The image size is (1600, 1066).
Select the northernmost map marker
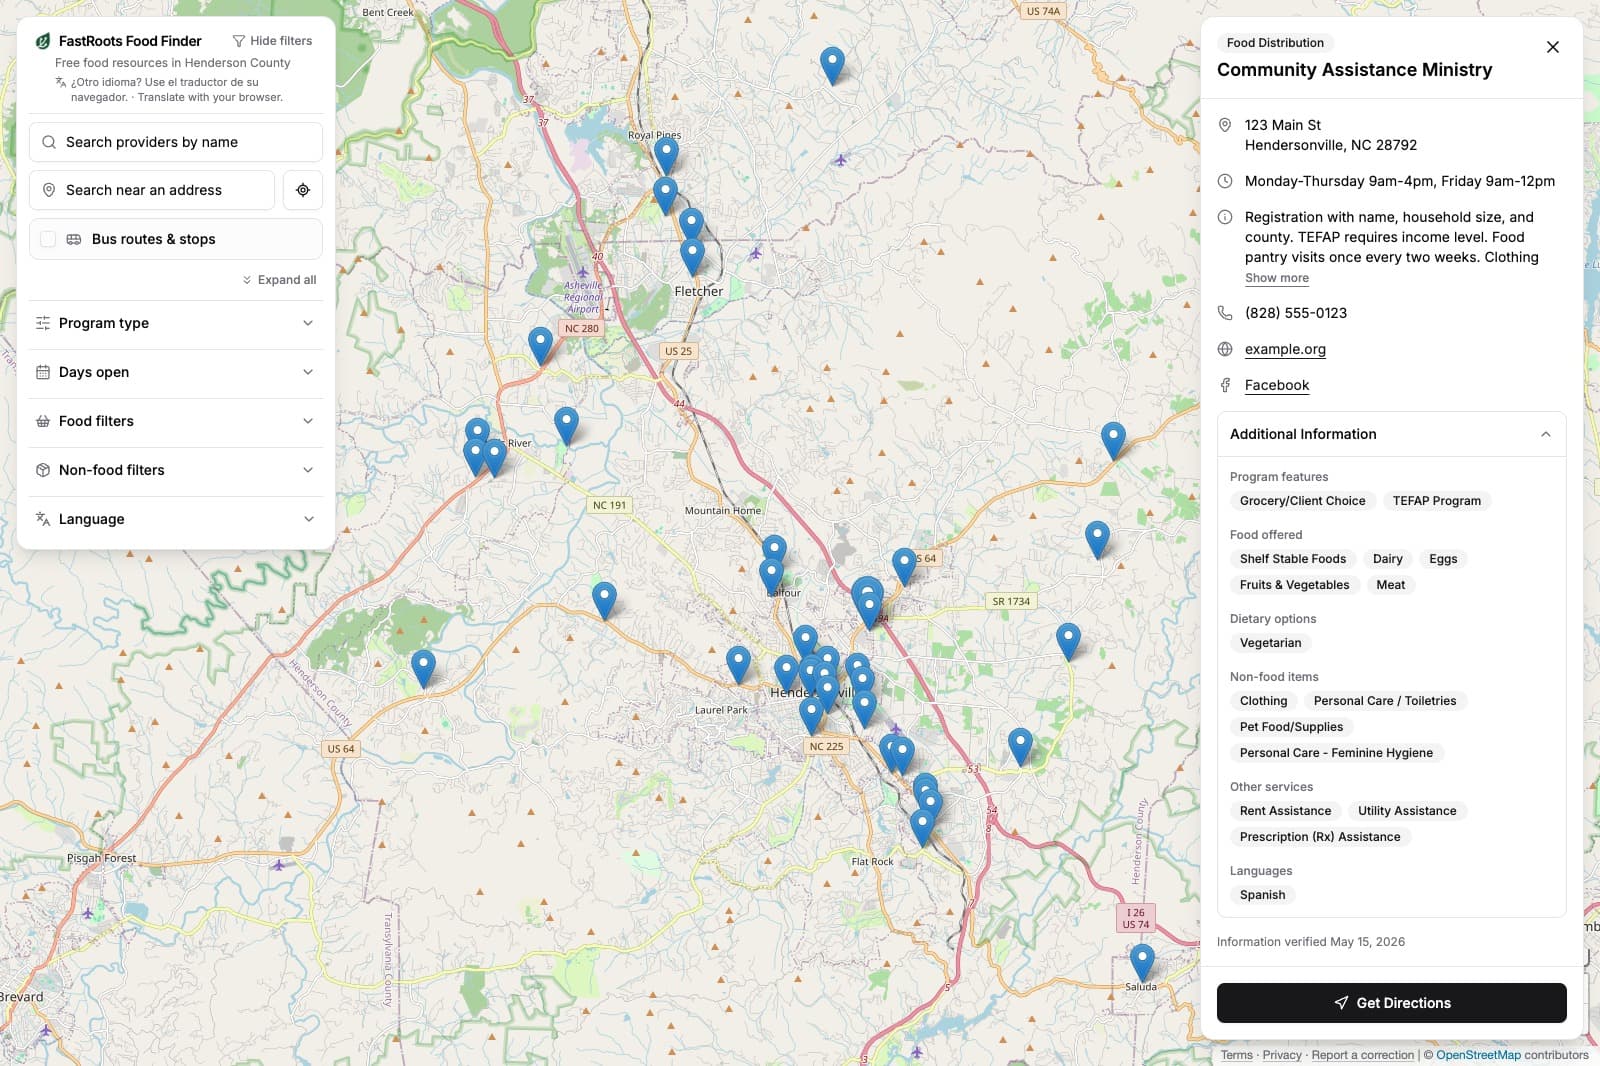pyautogui.click(x=832, y=65)
